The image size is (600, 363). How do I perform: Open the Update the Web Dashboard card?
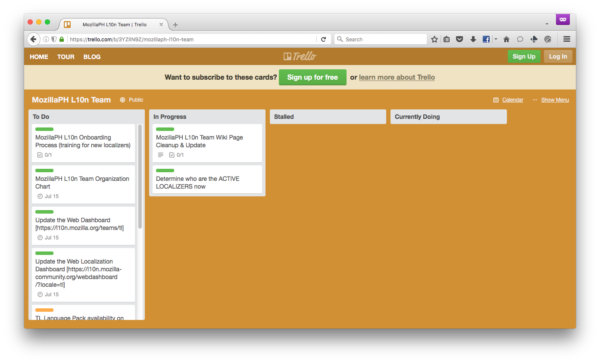[x=83, y=226]
